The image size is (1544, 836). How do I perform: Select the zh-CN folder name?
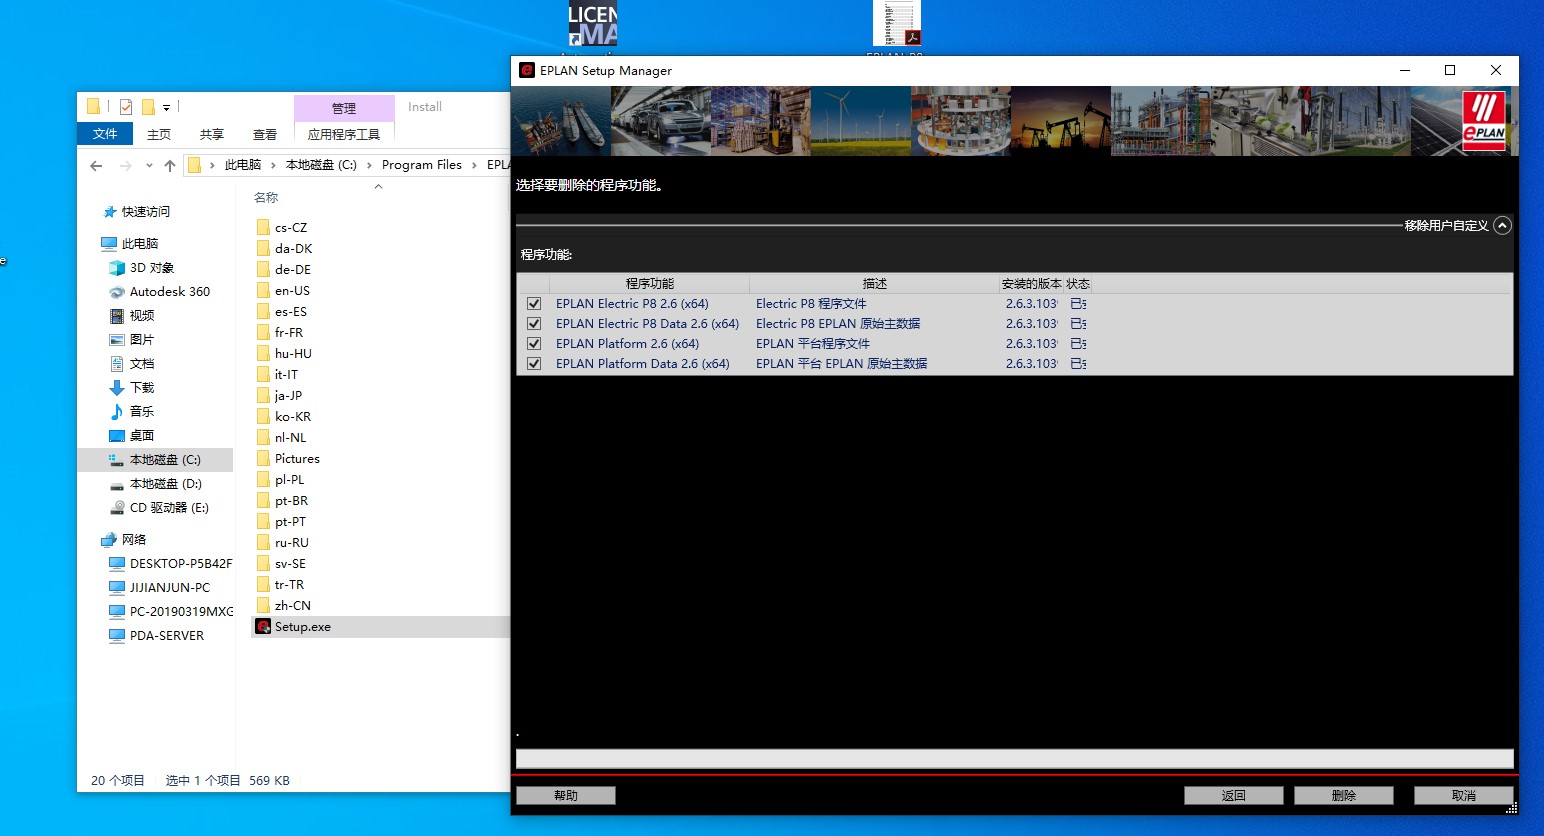(x=293, y=606)
